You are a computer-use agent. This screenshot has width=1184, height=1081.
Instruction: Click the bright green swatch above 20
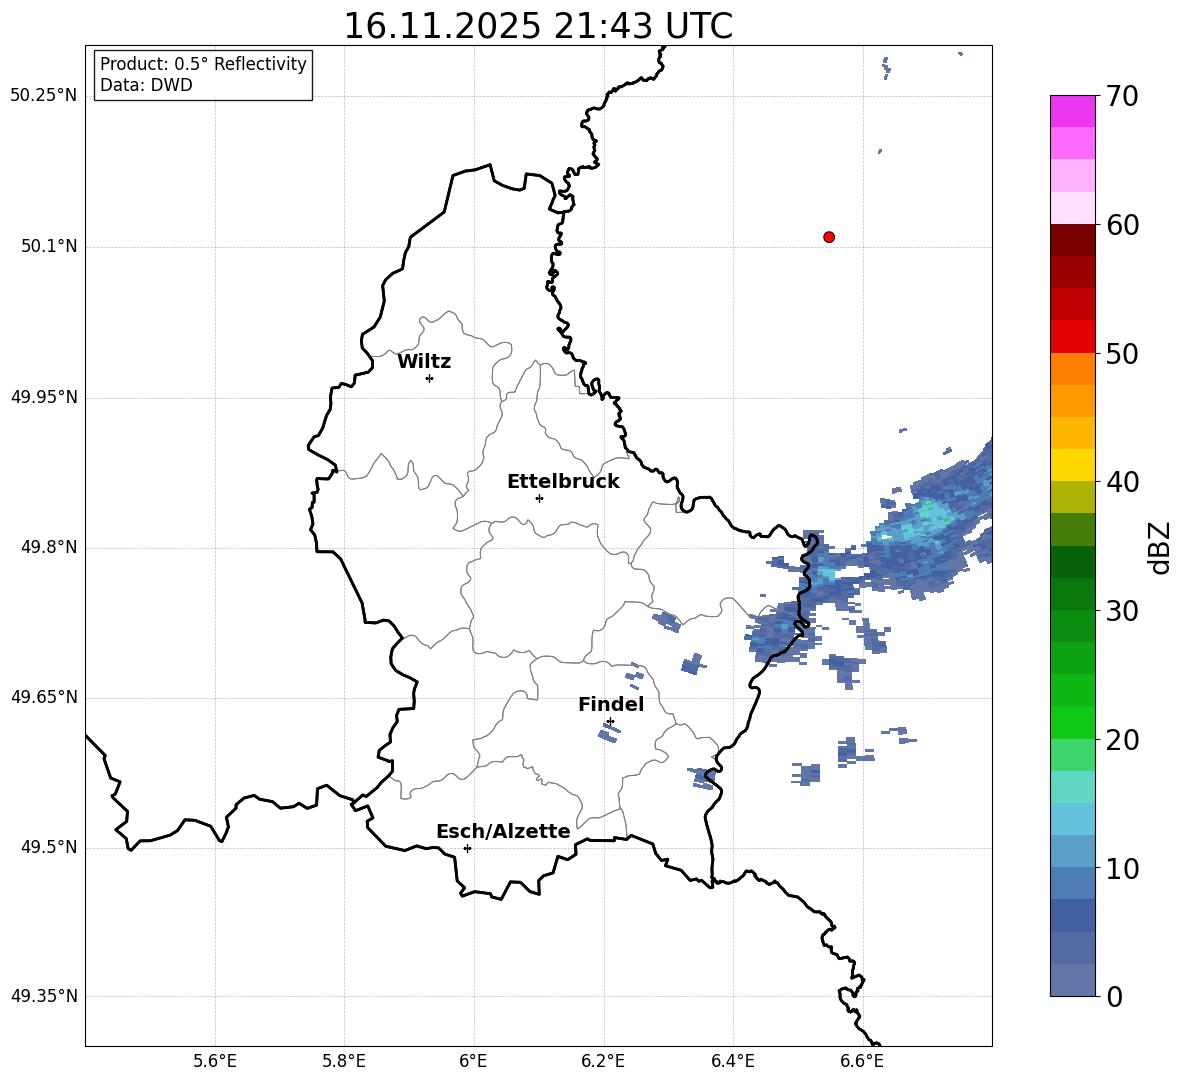1073,722
